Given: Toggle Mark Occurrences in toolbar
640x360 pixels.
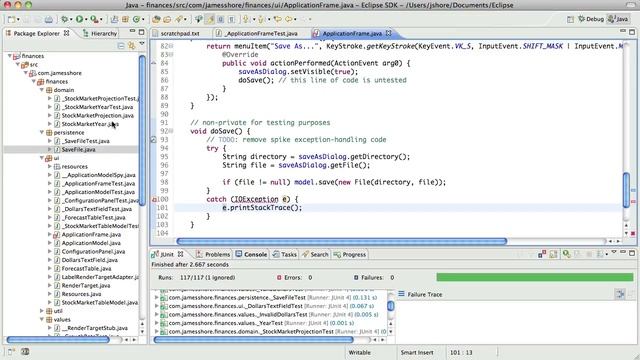Looking at the screenshot, I should pyautogui.click(x=210, y=19).
